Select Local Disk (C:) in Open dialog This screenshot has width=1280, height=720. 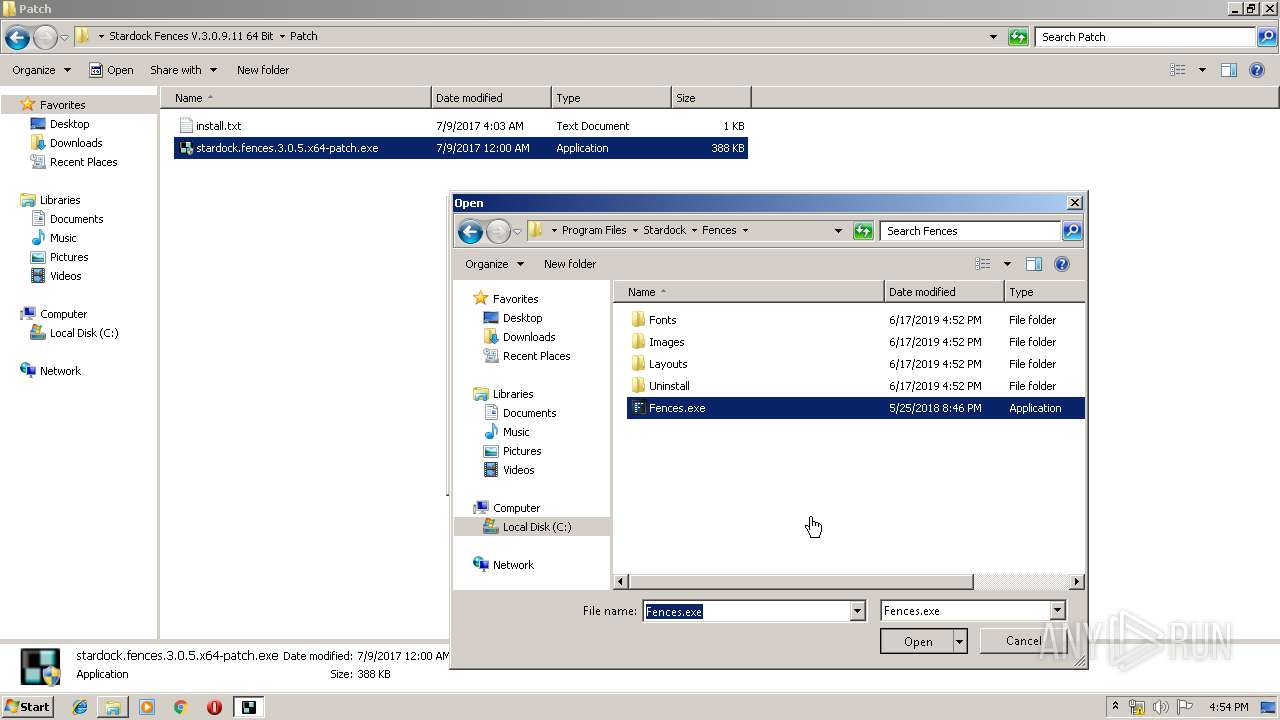click(x=537, y=527)
